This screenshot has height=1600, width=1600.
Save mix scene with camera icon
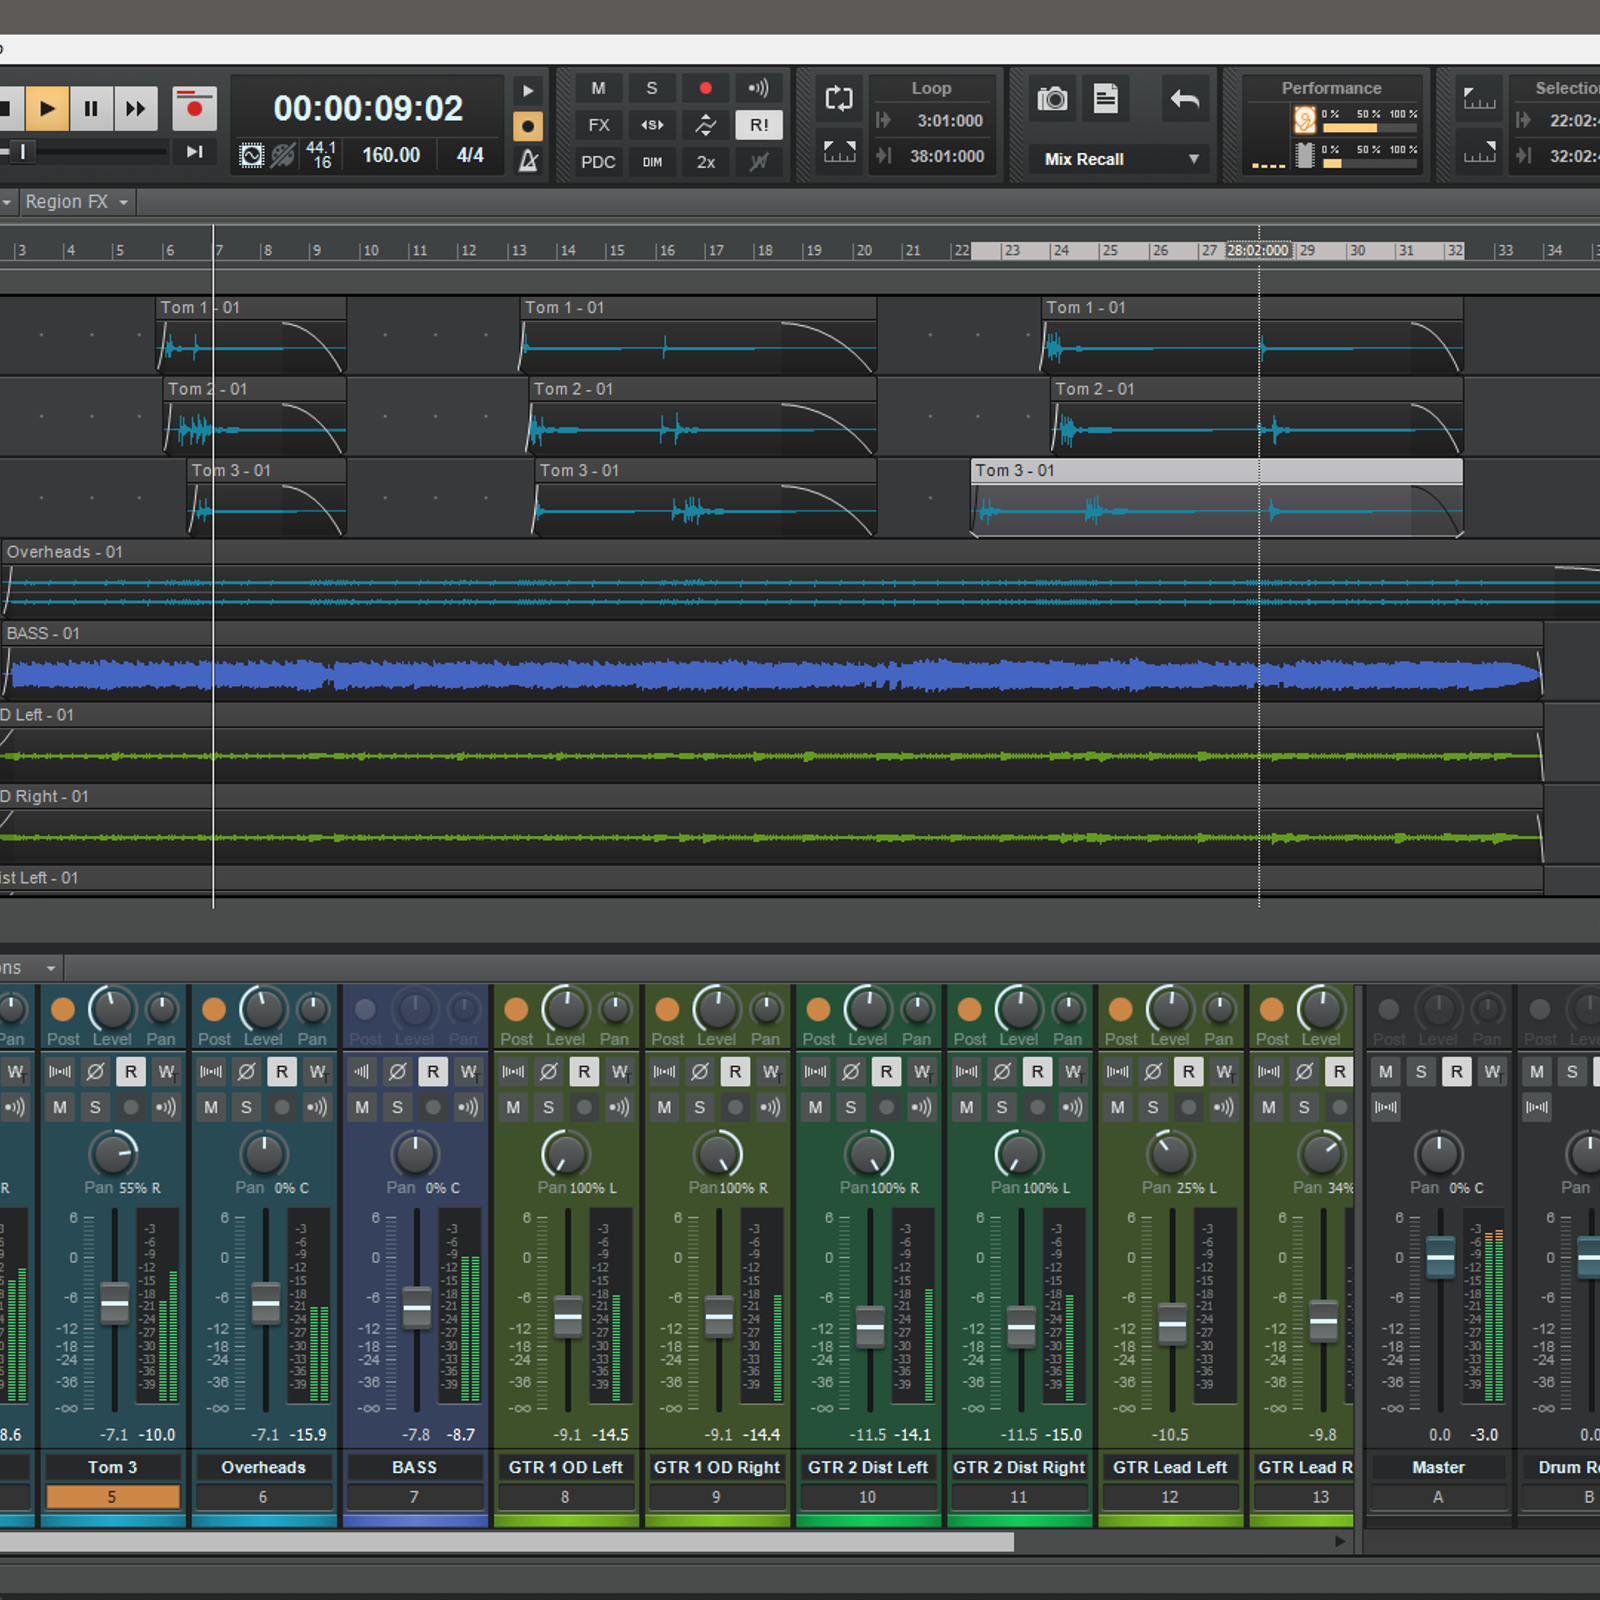click(x=1052, y=98)
